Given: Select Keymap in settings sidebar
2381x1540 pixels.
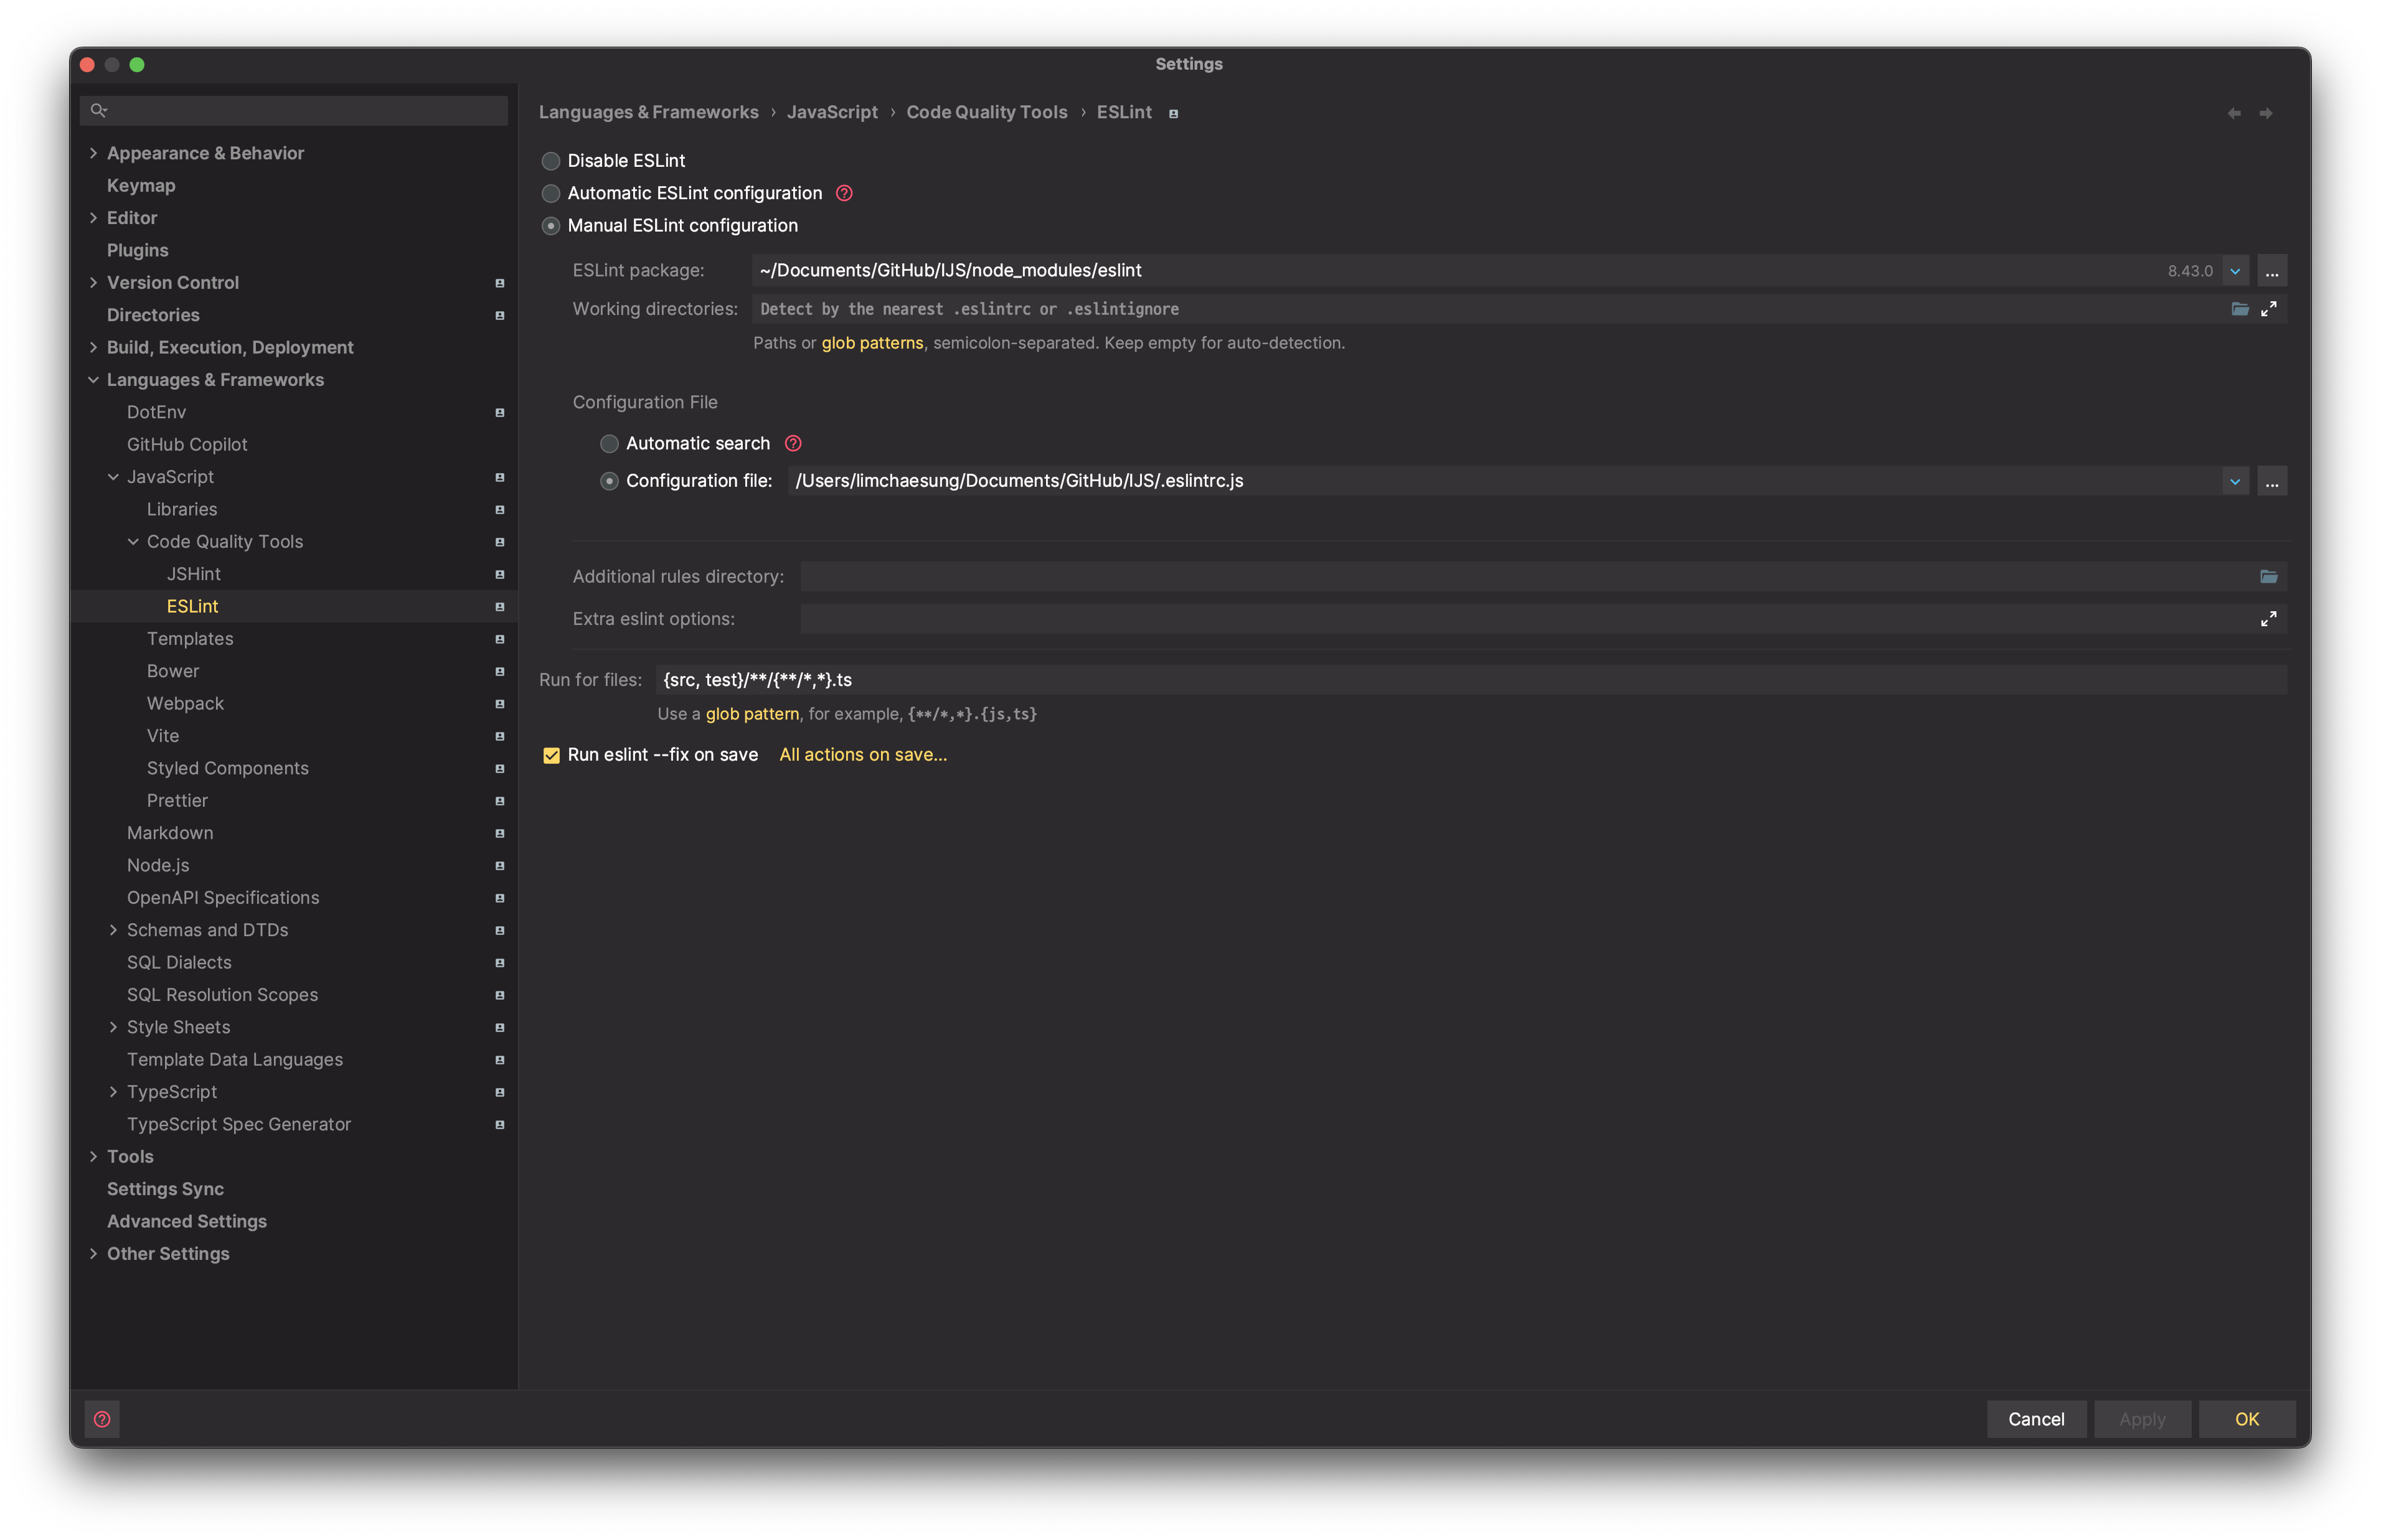Looking at the screenshot, I should pos(141,185).
